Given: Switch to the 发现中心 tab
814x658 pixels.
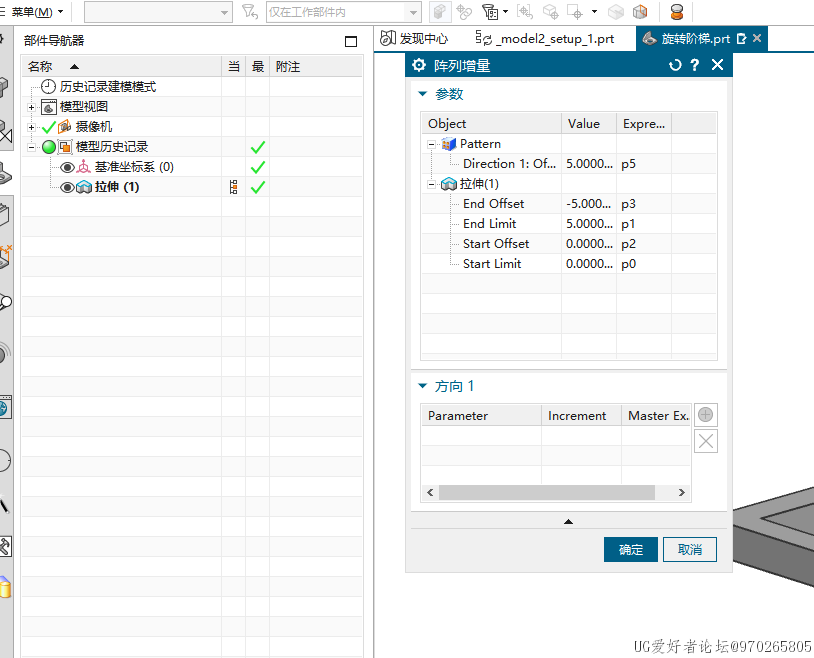Looking at the screenshot, I should tap(414, 39).
